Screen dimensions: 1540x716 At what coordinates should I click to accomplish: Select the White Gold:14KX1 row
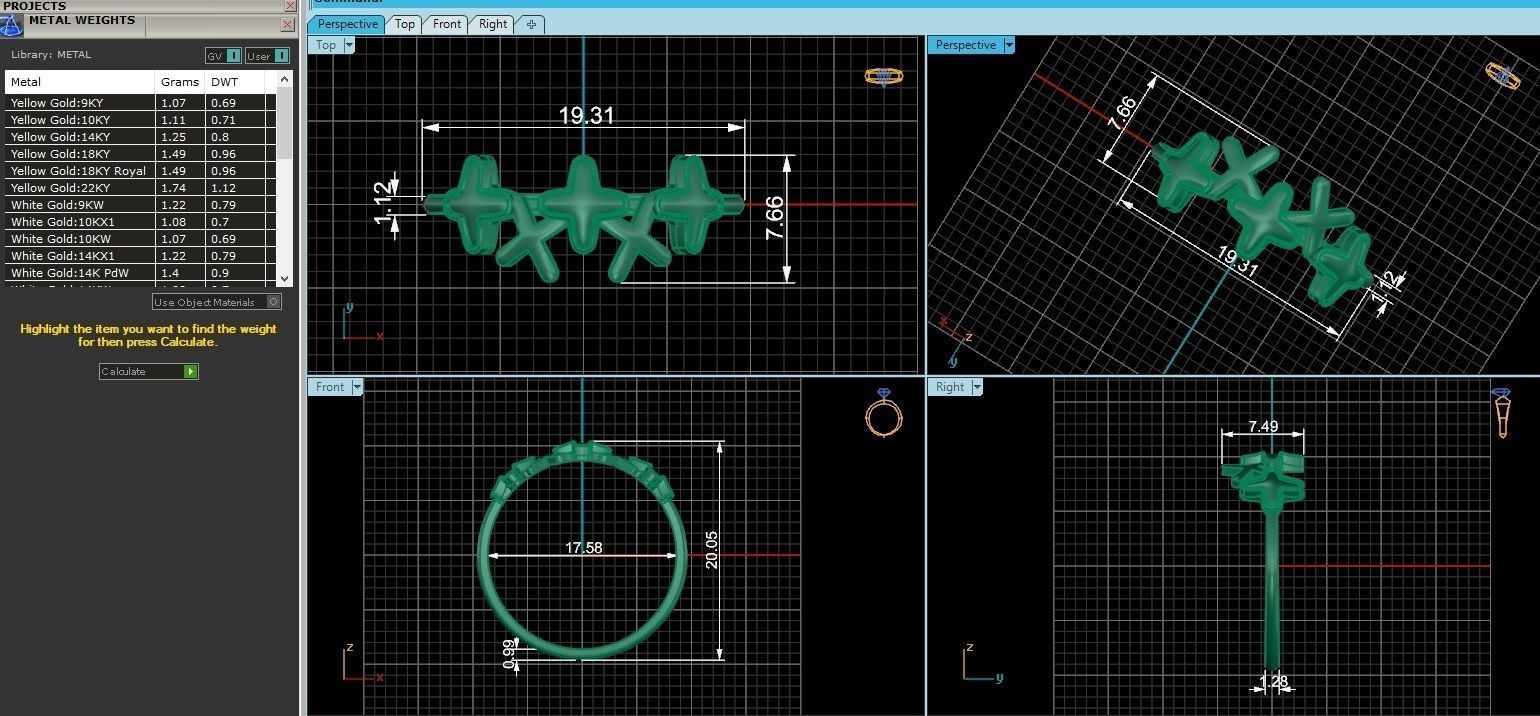[x=140, y=256]
